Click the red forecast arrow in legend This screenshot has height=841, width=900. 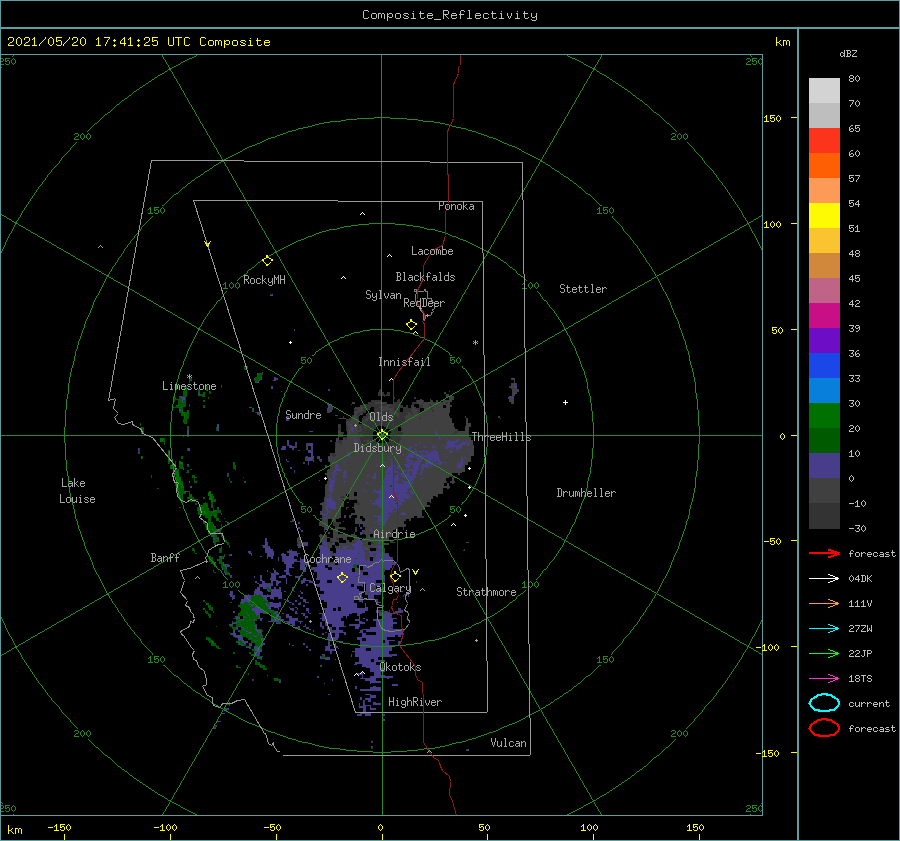[x=824, y=553]
